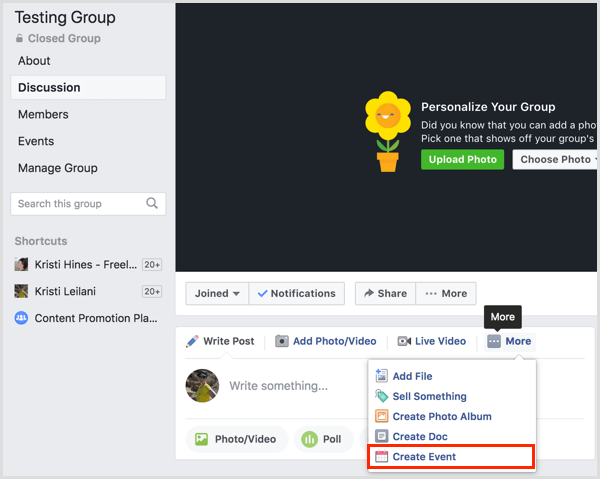Click the user profile picture thumbnail
The height and width of the screenshot is (479, 600).
(x=202, y=386)
